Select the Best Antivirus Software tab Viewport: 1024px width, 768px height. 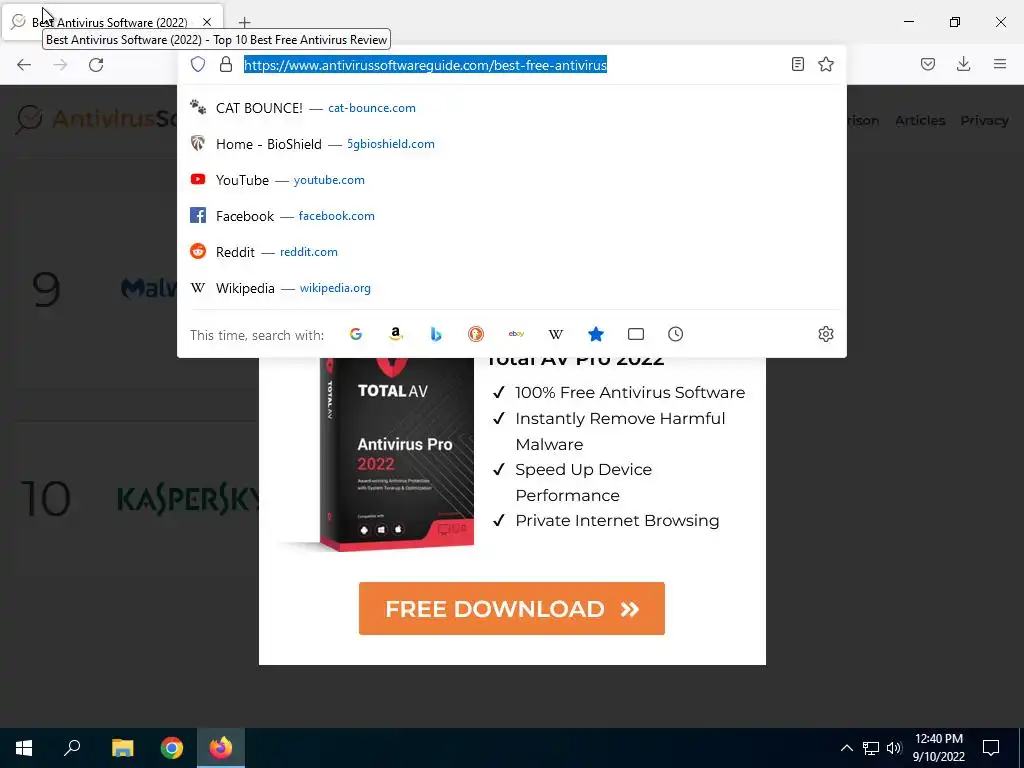[x=112, y=22]
